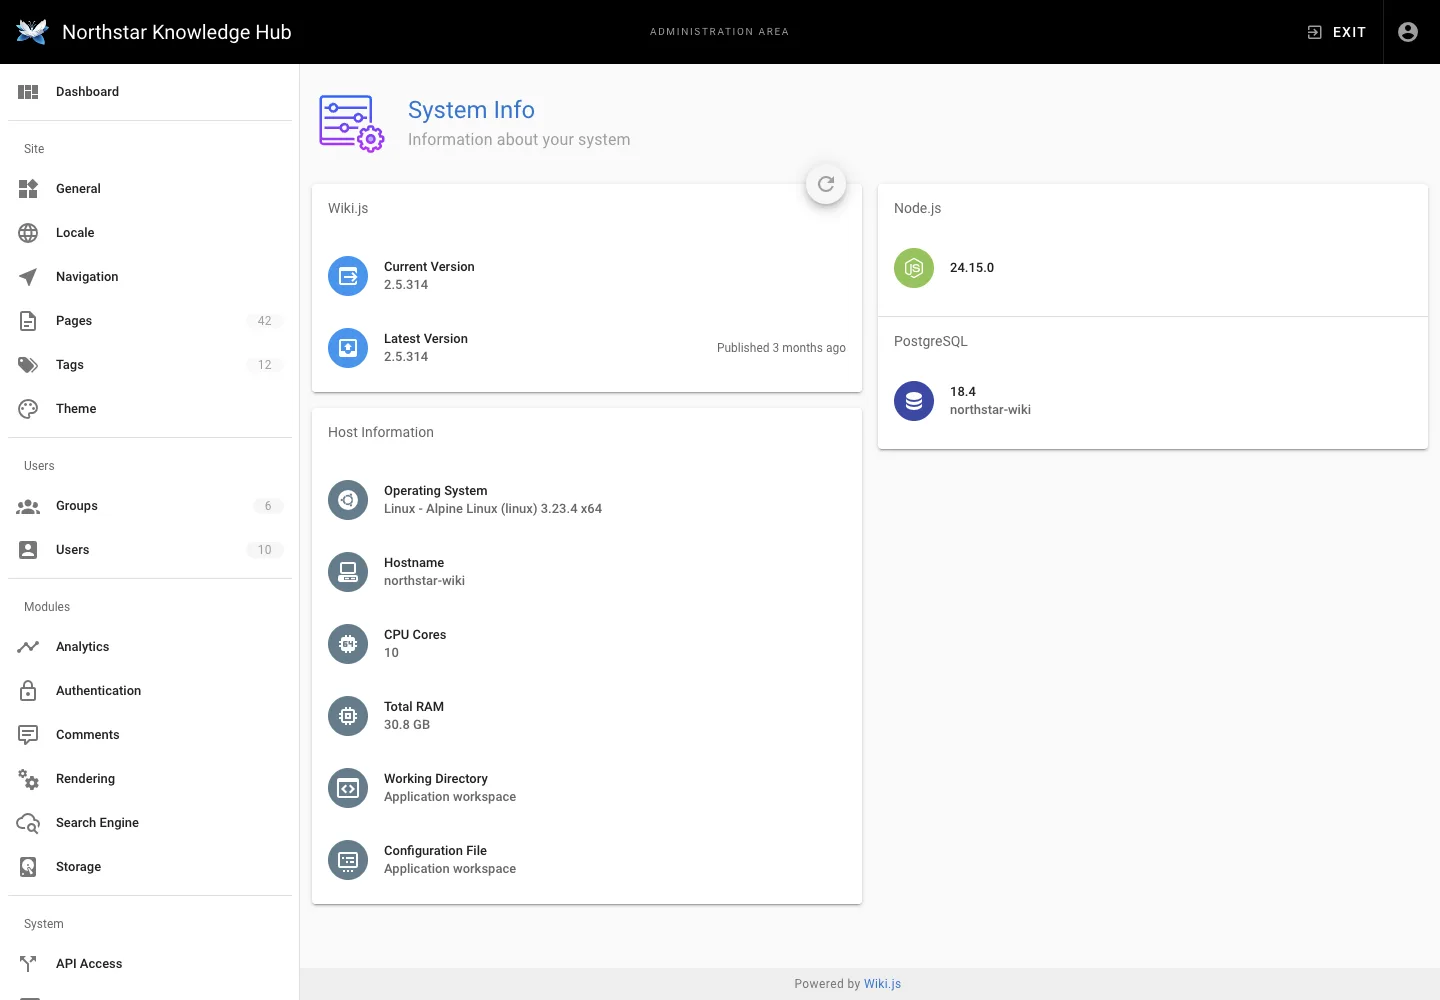Open Theme settings
This screenshot has height=1000, width=1440.
click(150, 409)
